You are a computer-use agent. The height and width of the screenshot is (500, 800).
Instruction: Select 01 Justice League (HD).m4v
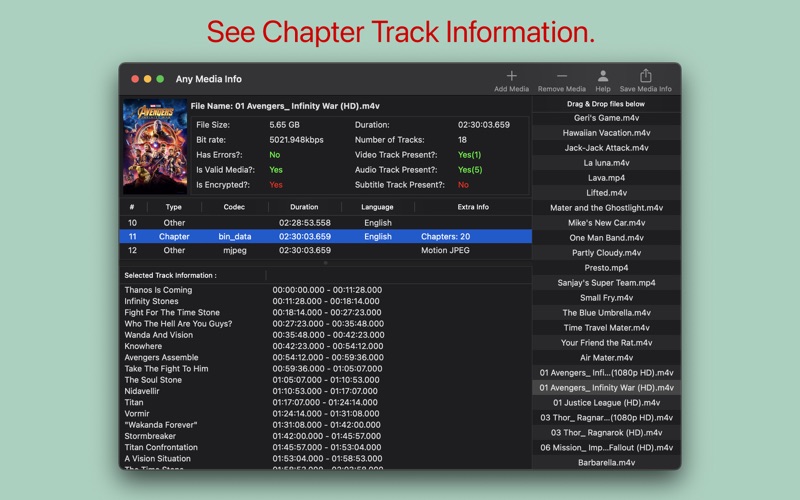point(606,403)
